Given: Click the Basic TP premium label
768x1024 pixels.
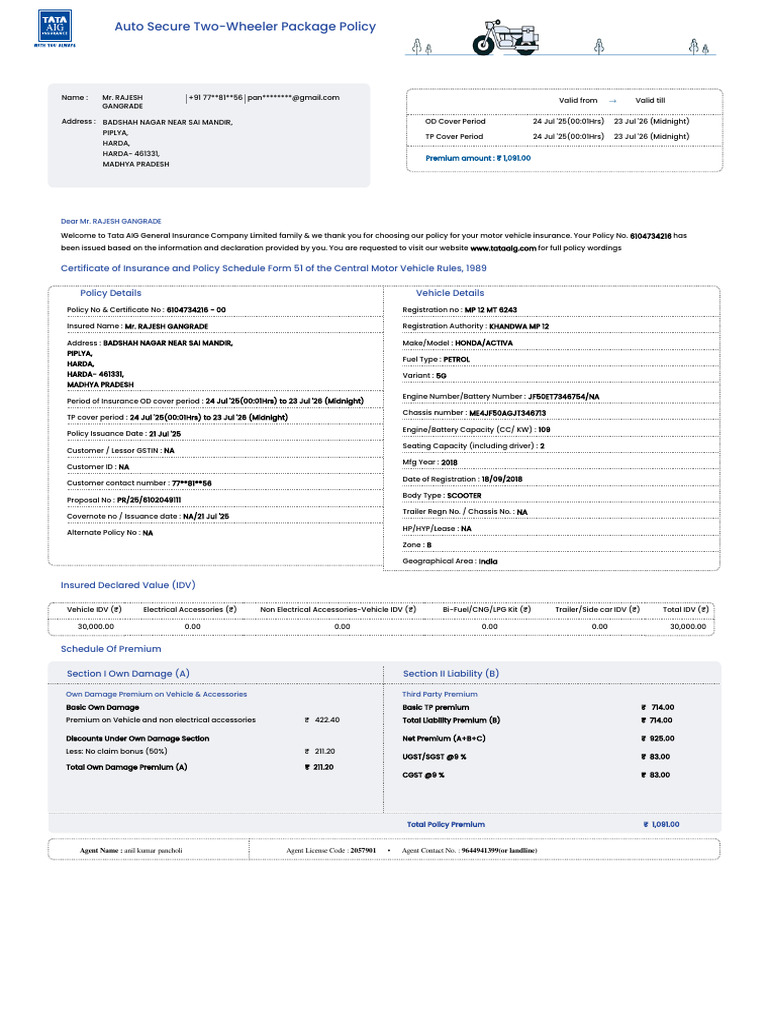Looking at the screenshot, I should pos(436,707).
